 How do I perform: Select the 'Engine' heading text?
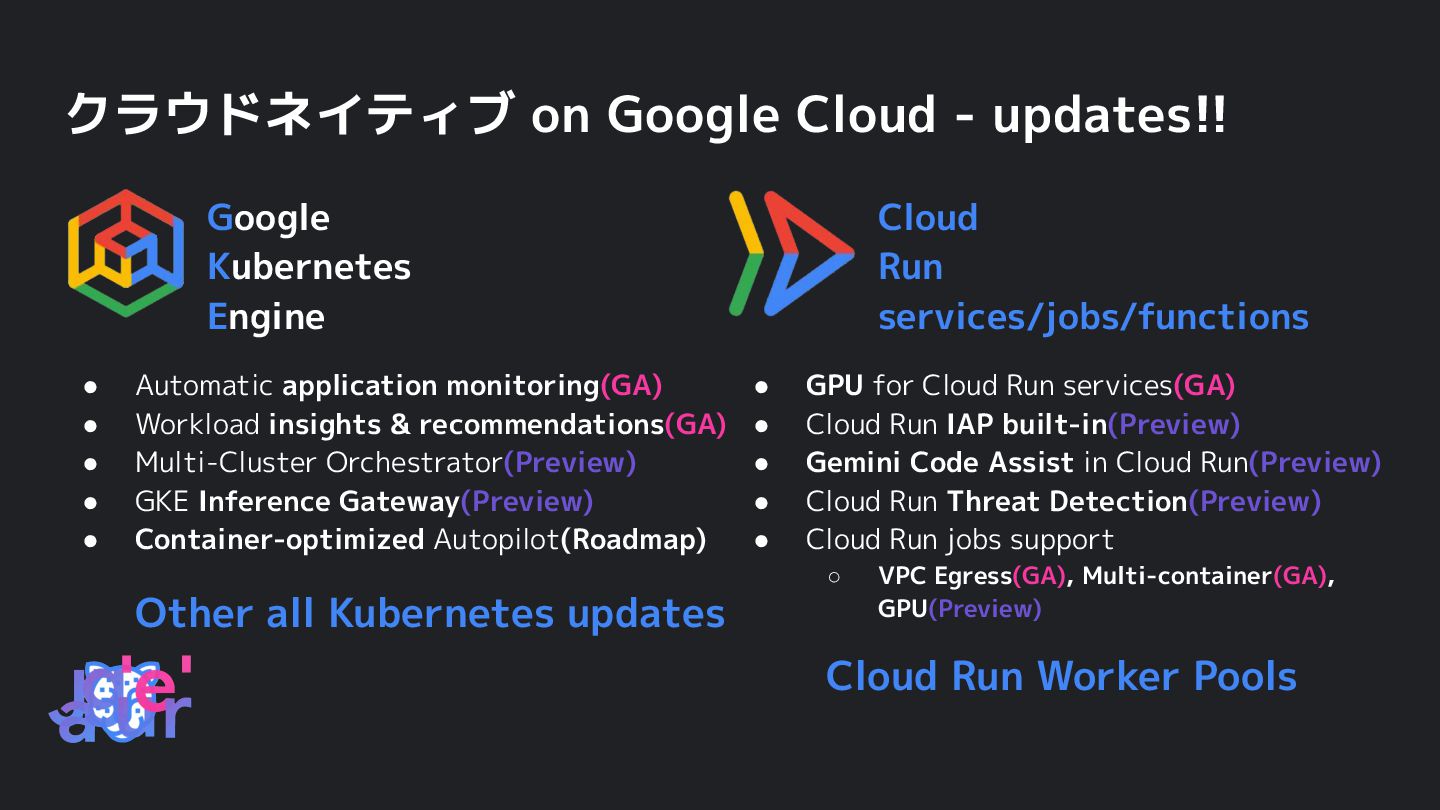click(x=266, y=317)
